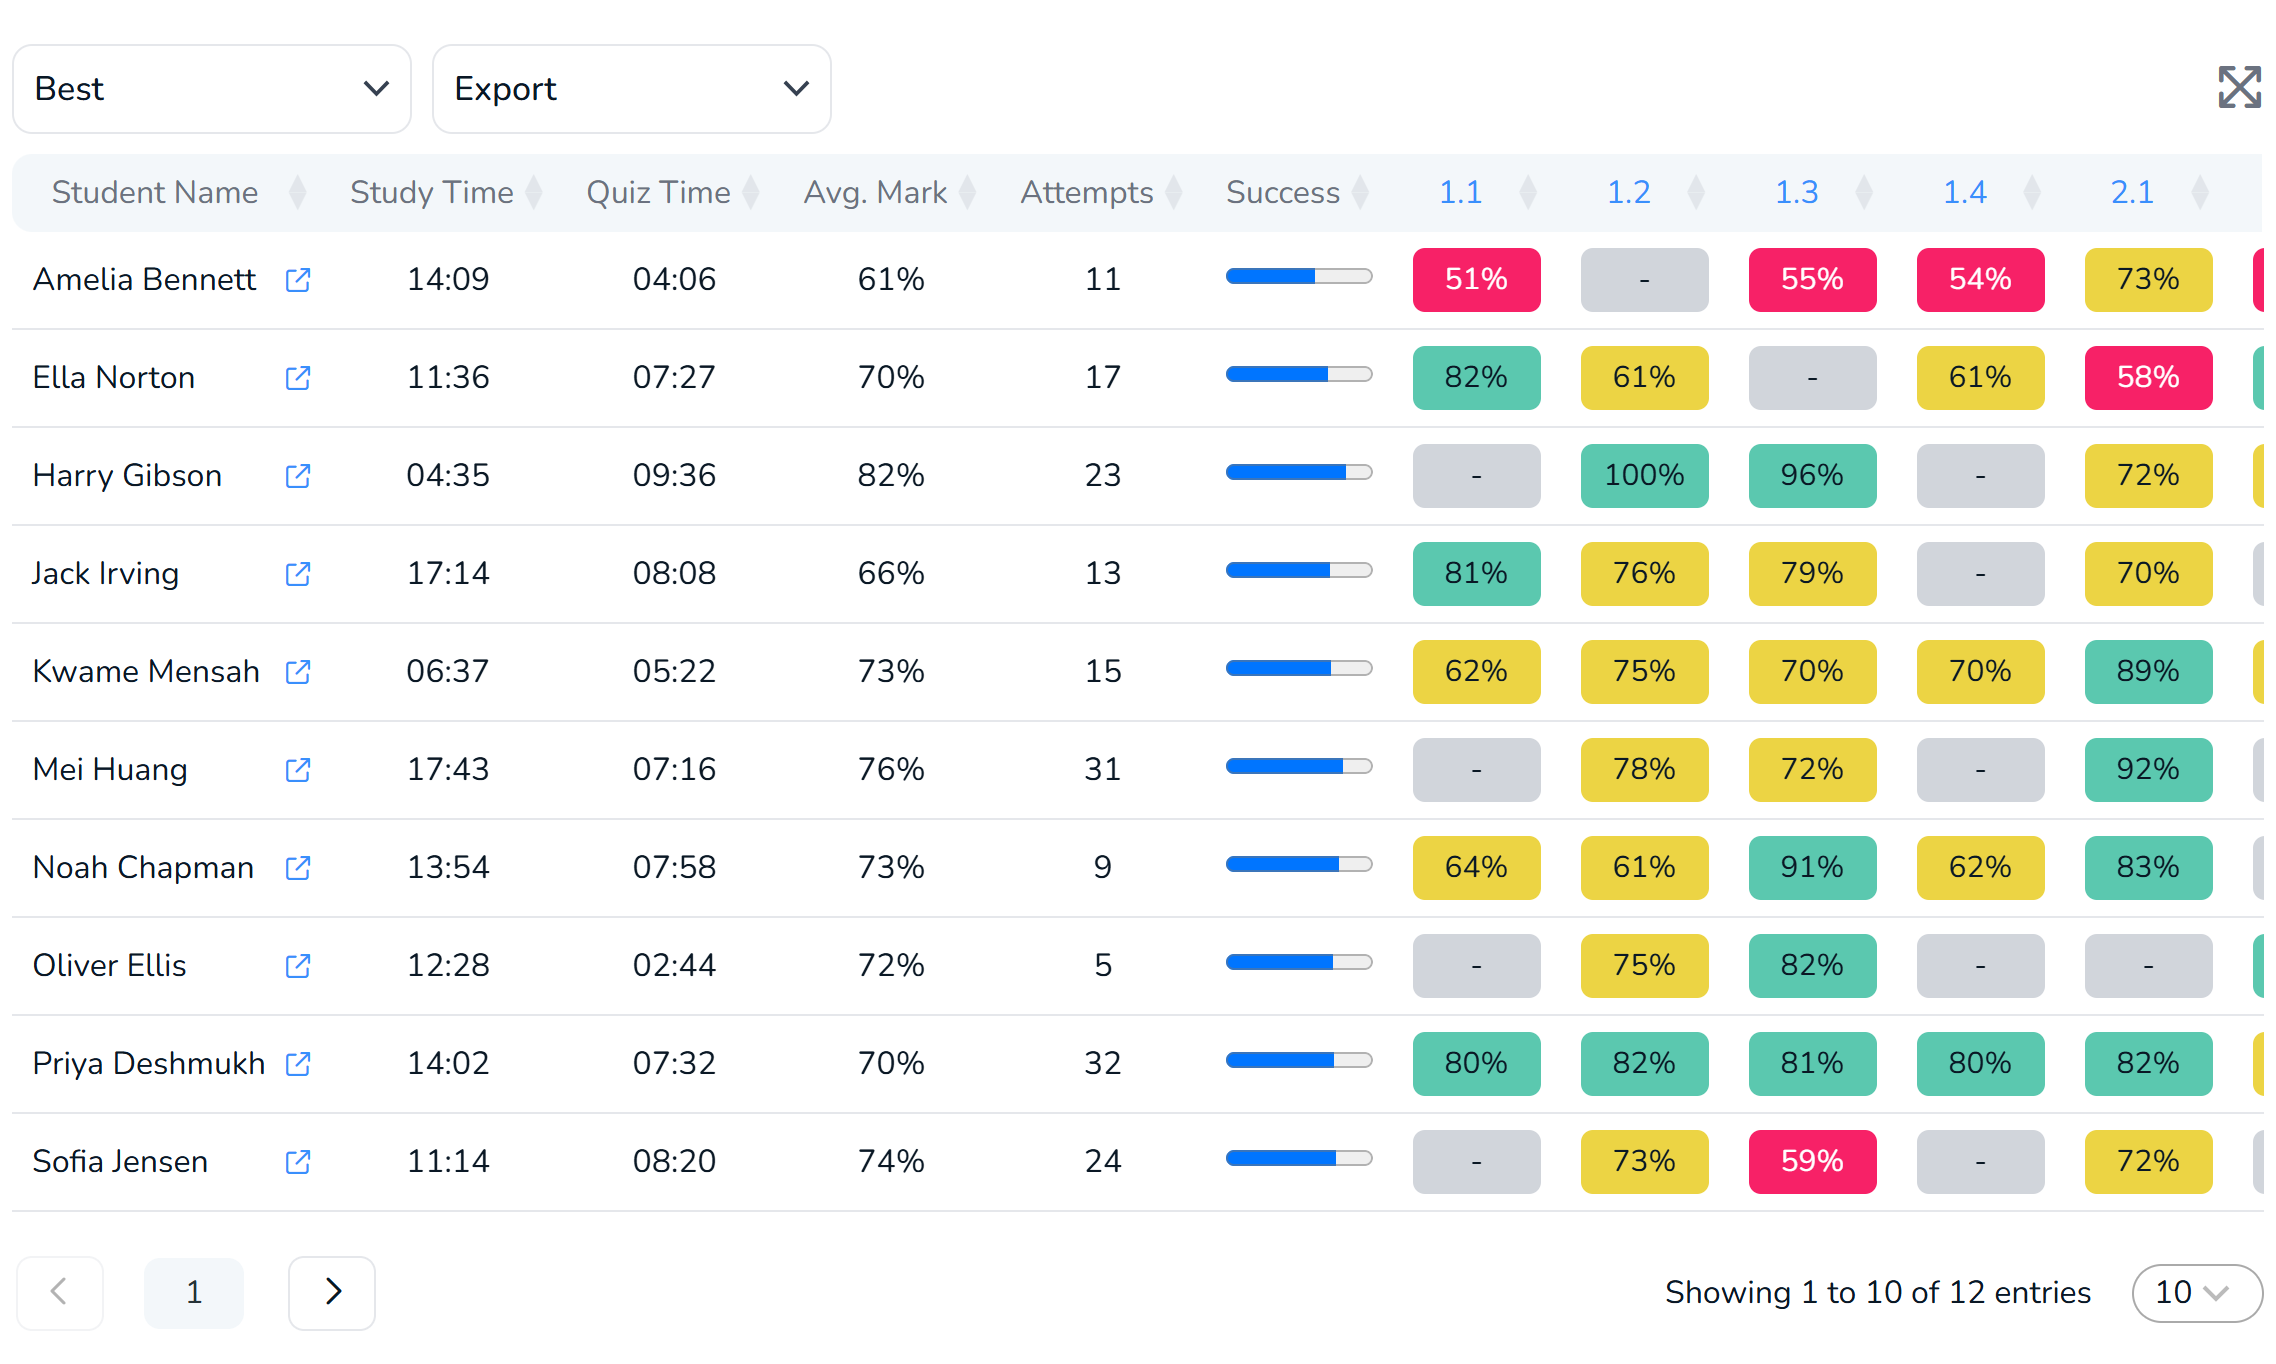
Task: Go to previous page with left arrow
Action: 60,1292
